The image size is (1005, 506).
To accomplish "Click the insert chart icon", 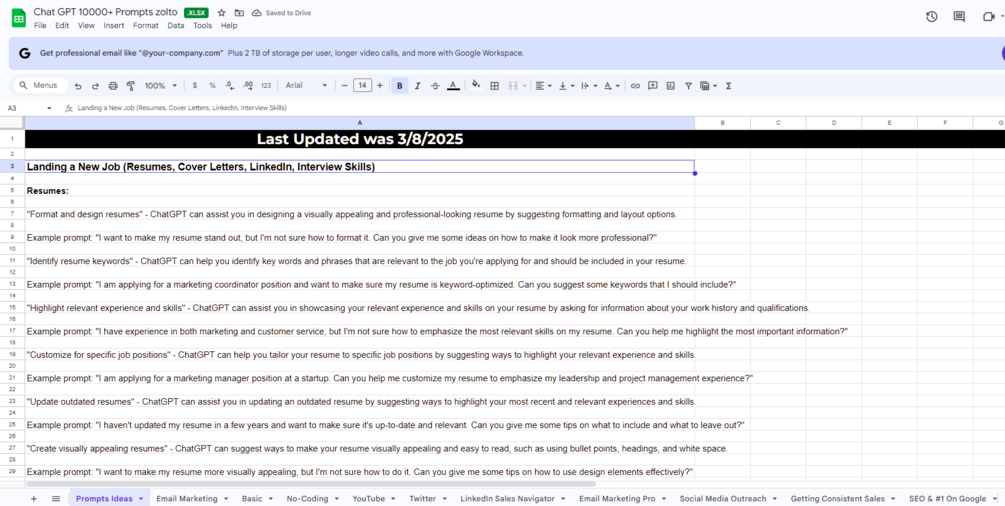I will click(670, 85).
